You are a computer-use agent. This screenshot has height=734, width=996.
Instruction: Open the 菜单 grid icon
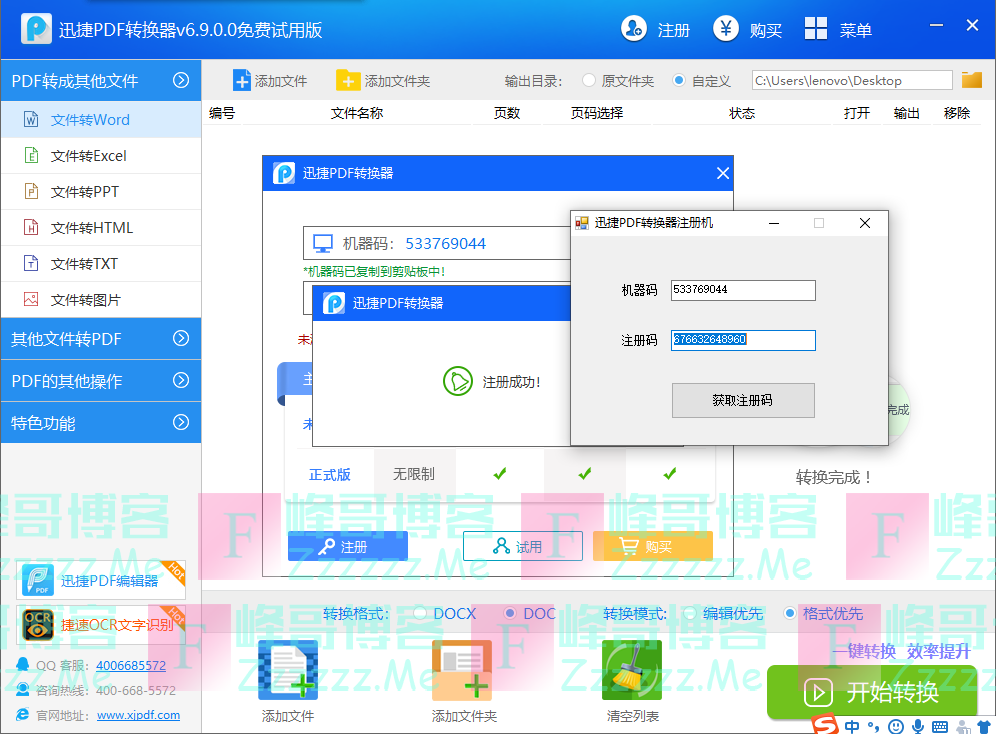(816, 29)
